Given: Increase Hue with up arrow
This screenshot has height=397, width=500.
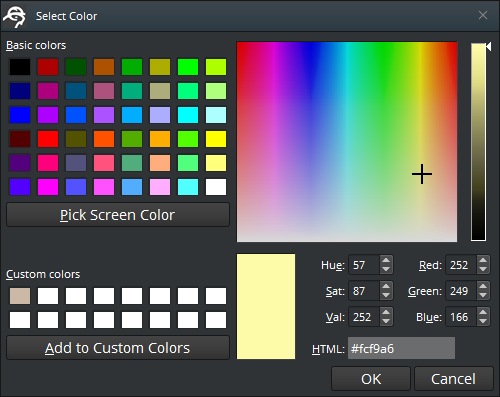Looking at the screenshot, I should [x=386, y=260].
